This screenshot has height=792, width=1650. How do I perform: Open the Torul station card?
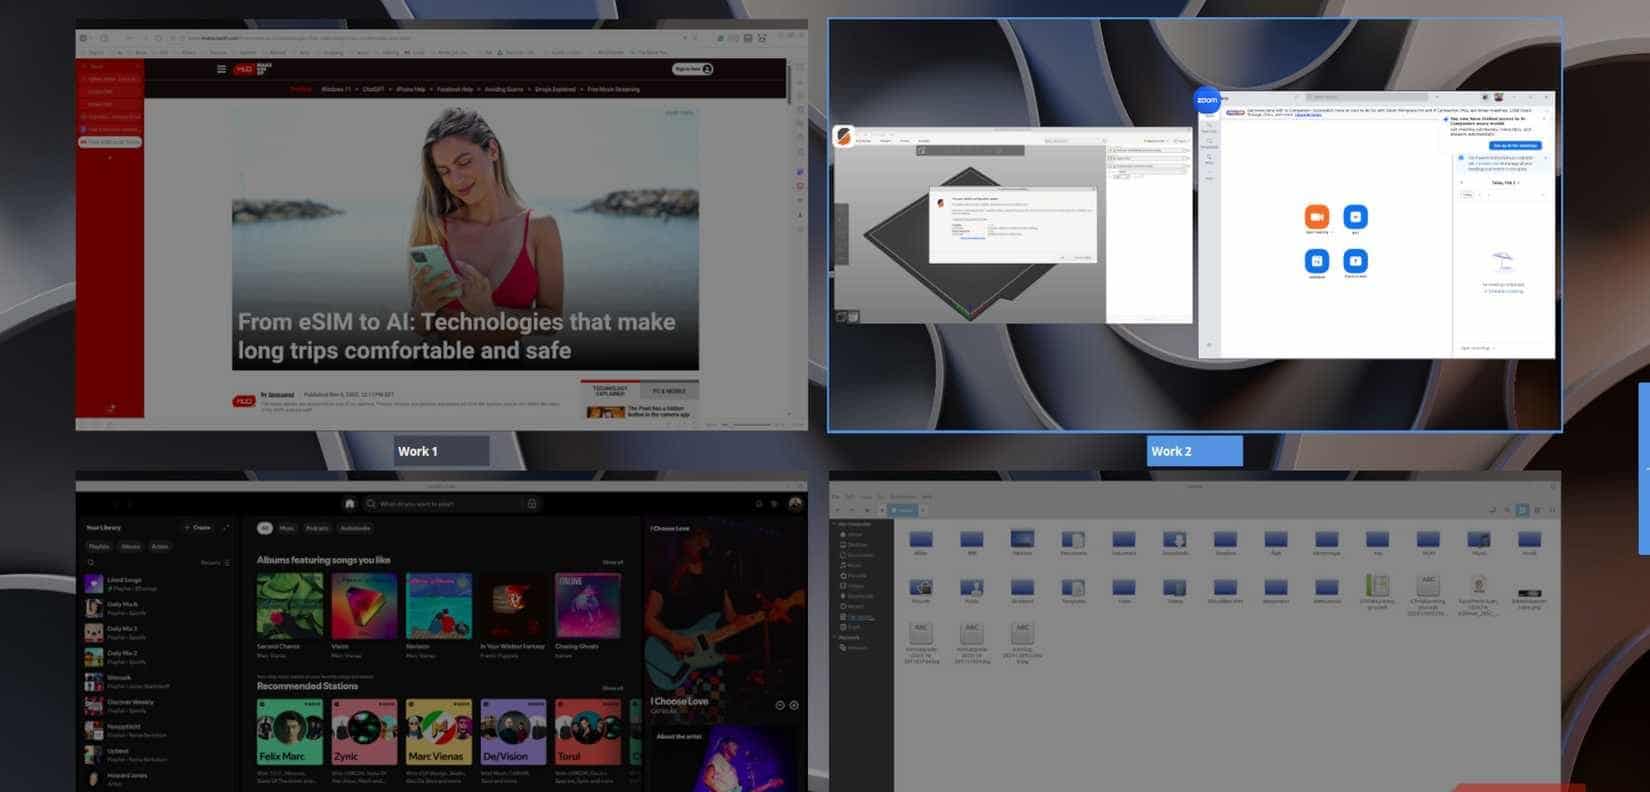click(x=587, y=732)
